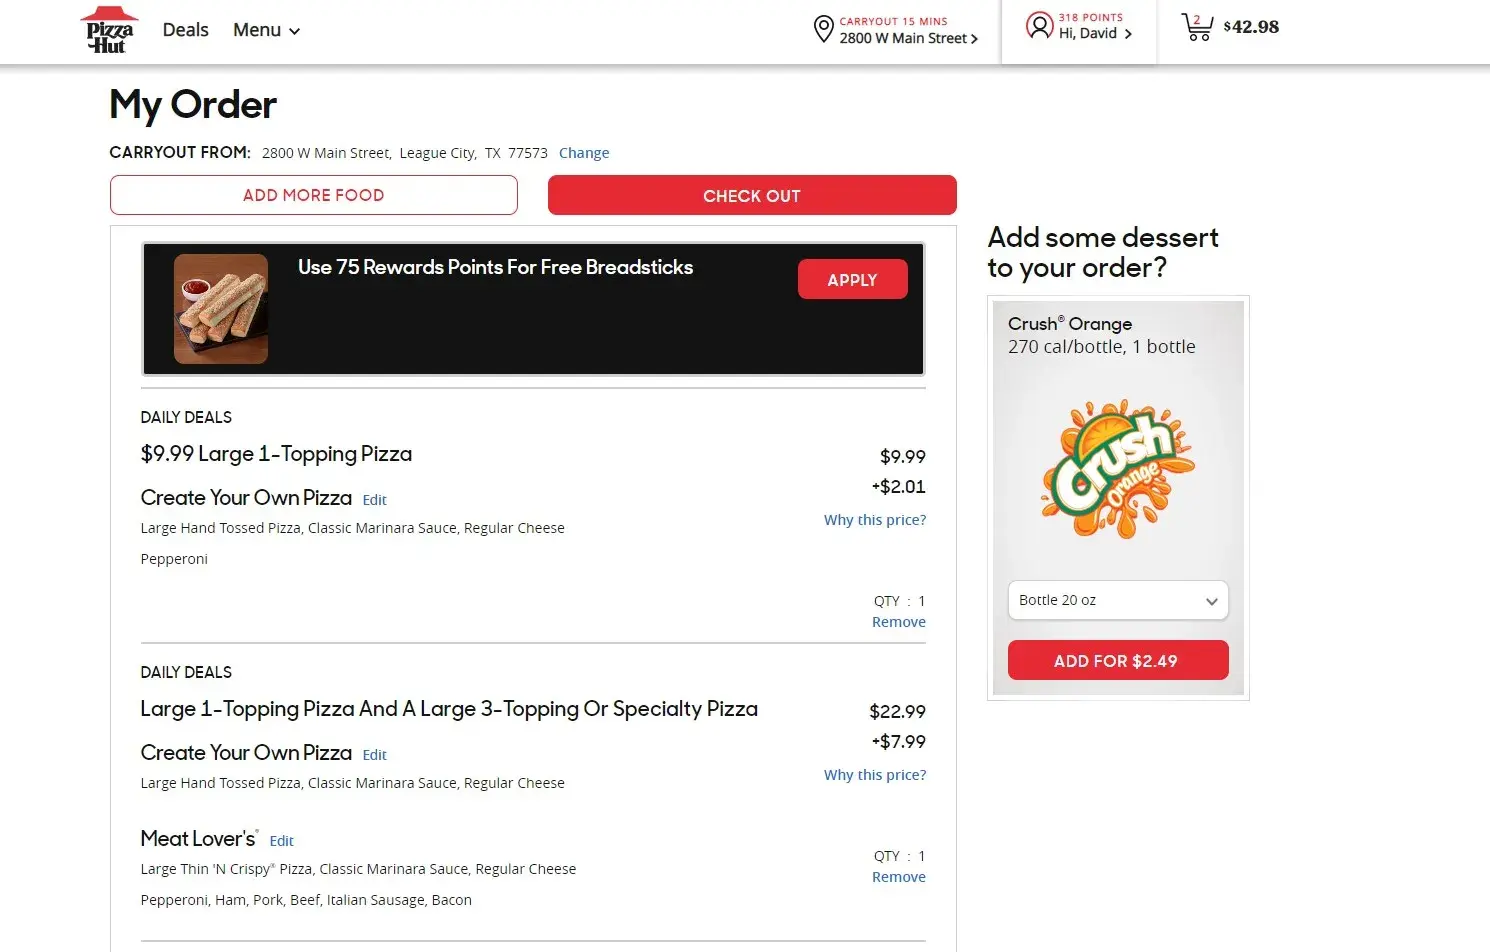Click the Add More Food button
The width and height of the screenshot is (1490, 952).
click(313, 195)
